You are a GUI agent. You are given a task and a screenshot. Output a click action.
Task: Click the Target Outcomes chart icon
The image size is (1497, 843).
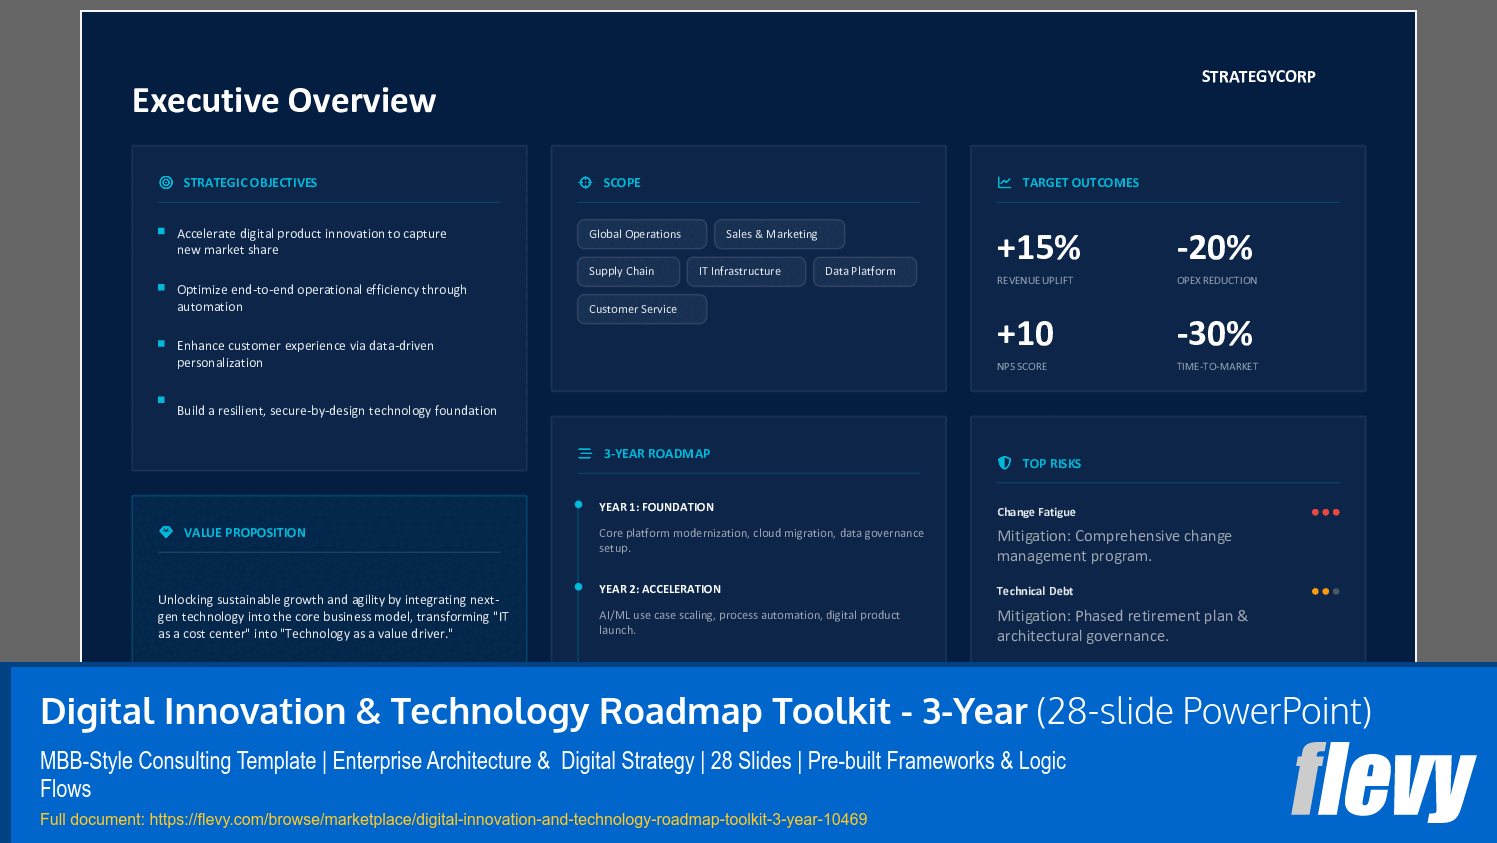click(x=1003, y=182)
